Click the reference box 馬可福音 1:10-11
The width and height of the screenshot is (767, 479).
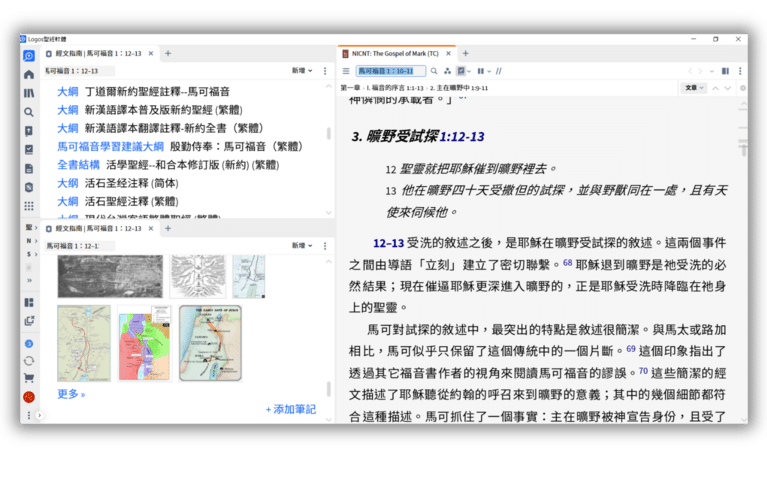tap(390, 71)
